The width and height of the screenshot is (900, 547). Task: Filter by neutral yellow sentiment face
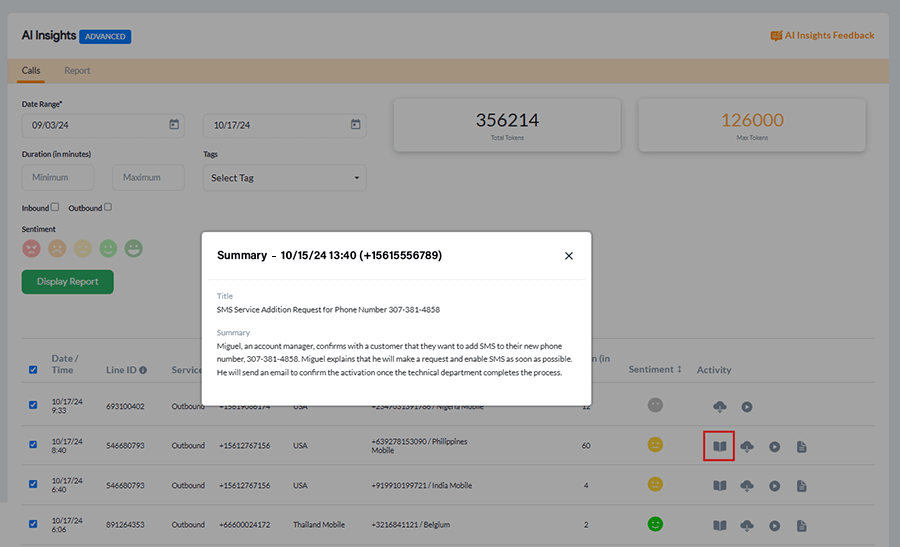pos(83,249)
